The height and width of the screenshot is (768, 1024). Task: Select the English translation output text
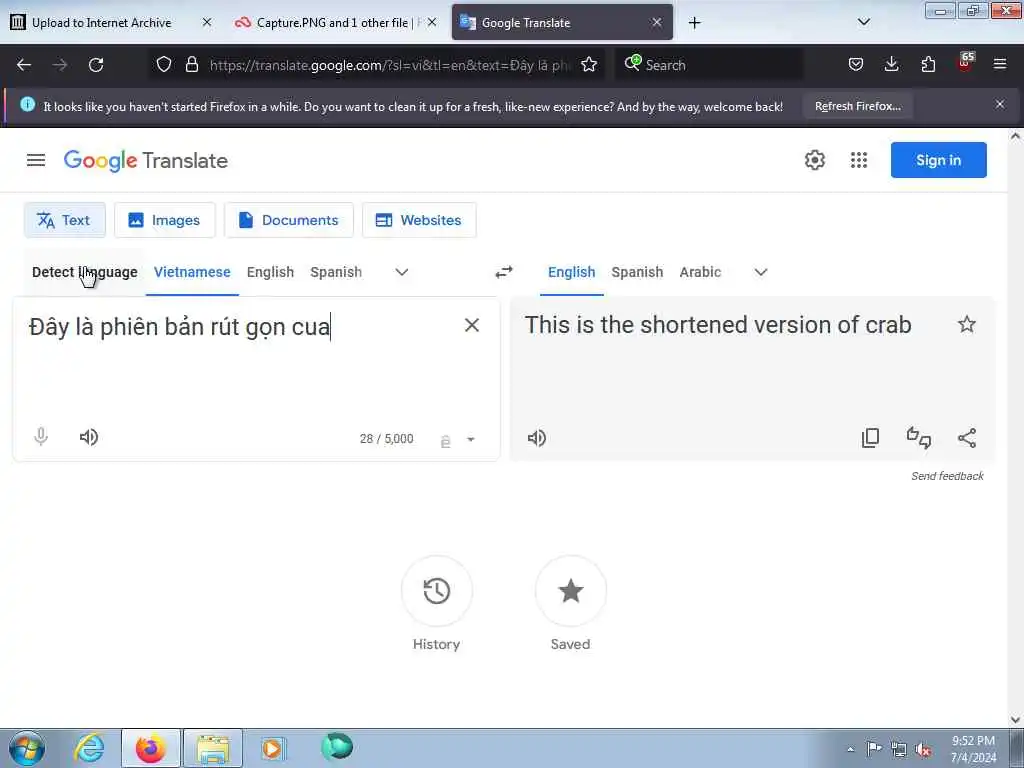pos(718,325)
